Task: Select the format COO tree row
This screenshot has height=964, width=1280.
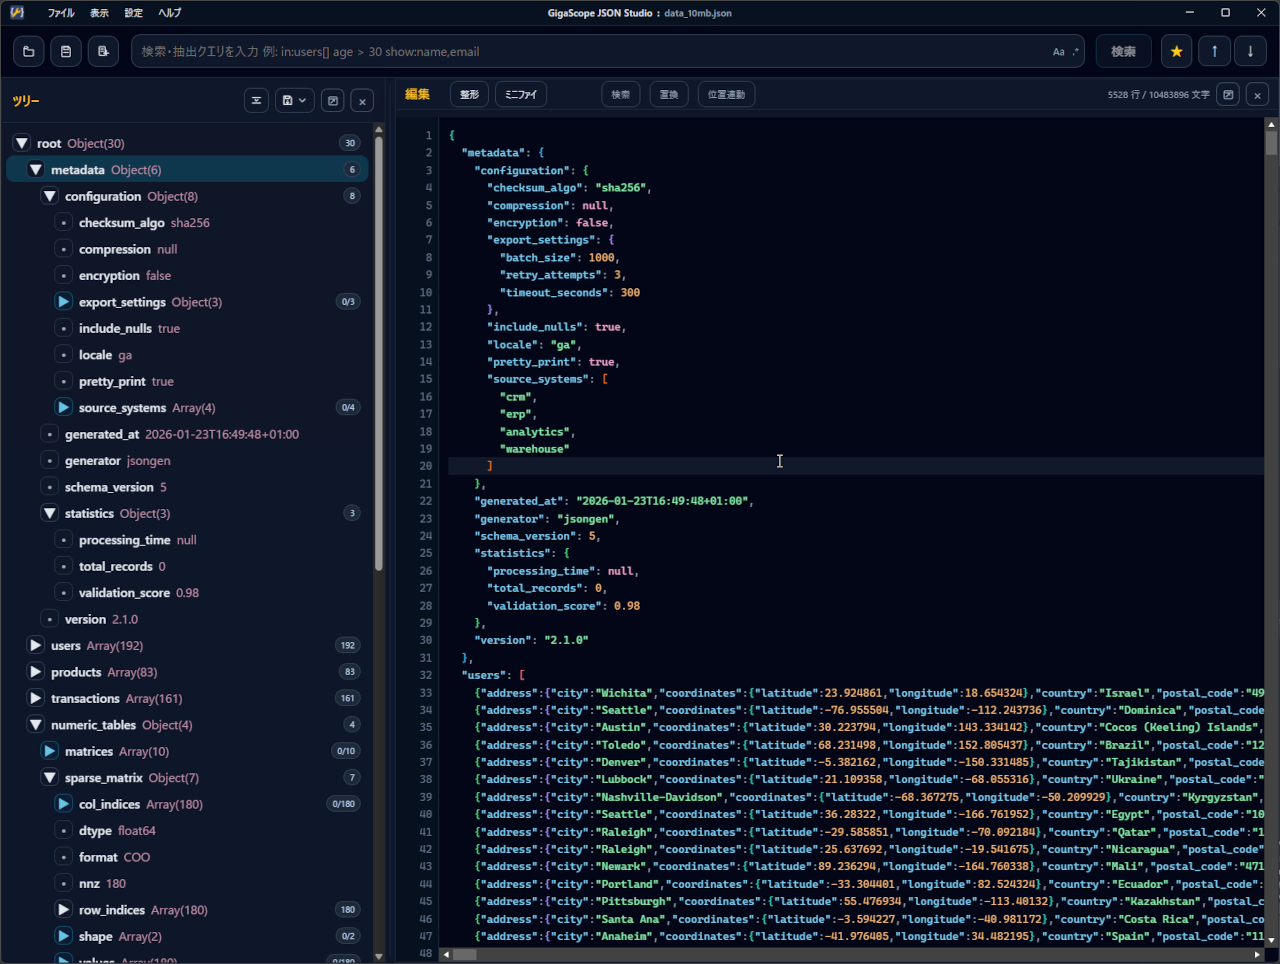Action: 188,857
